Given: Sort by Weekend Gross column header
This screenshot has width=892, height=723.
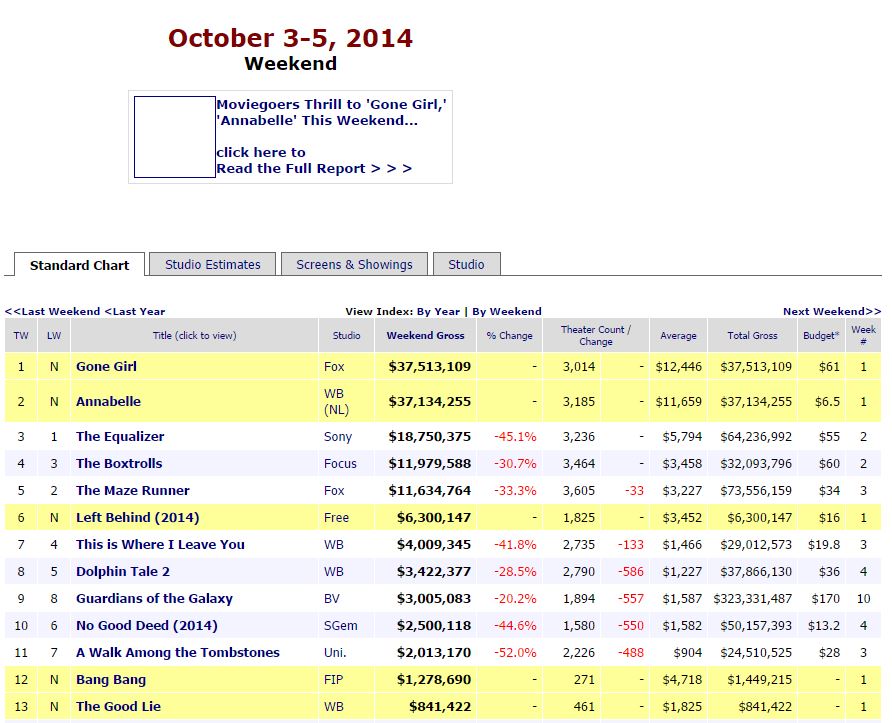Looking at the screenshot, I should [x=425, y=336].
